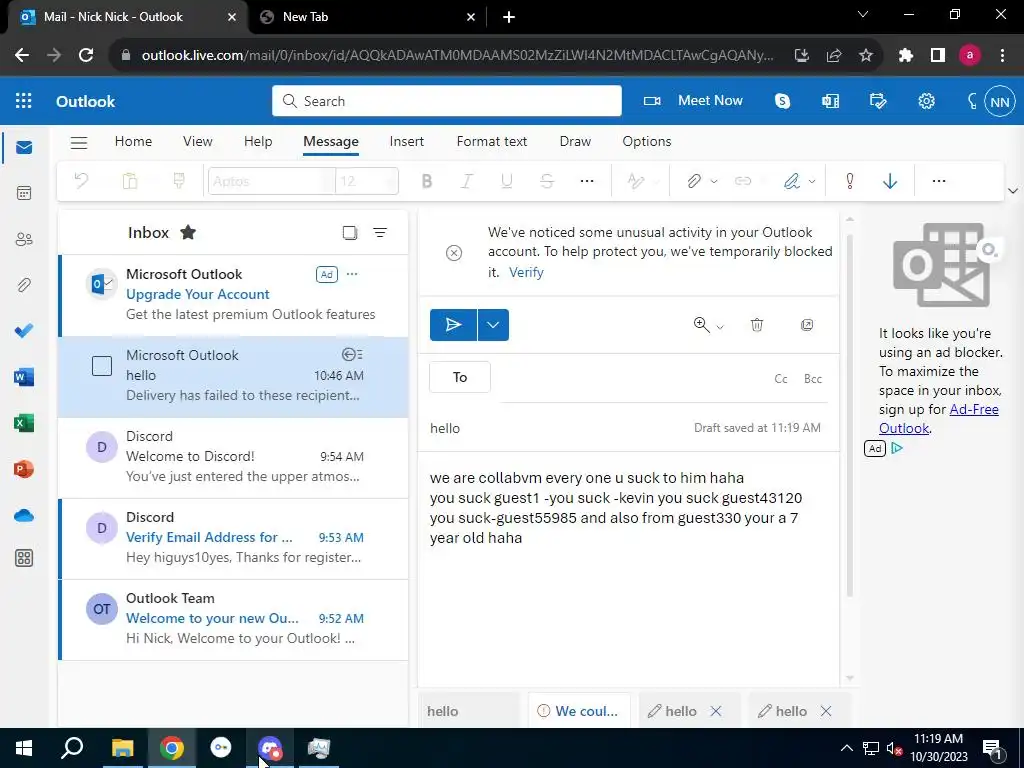This screenshot has height=768, width=1024.
Task: Open Calendar in left sidebar
Action: 24,193
